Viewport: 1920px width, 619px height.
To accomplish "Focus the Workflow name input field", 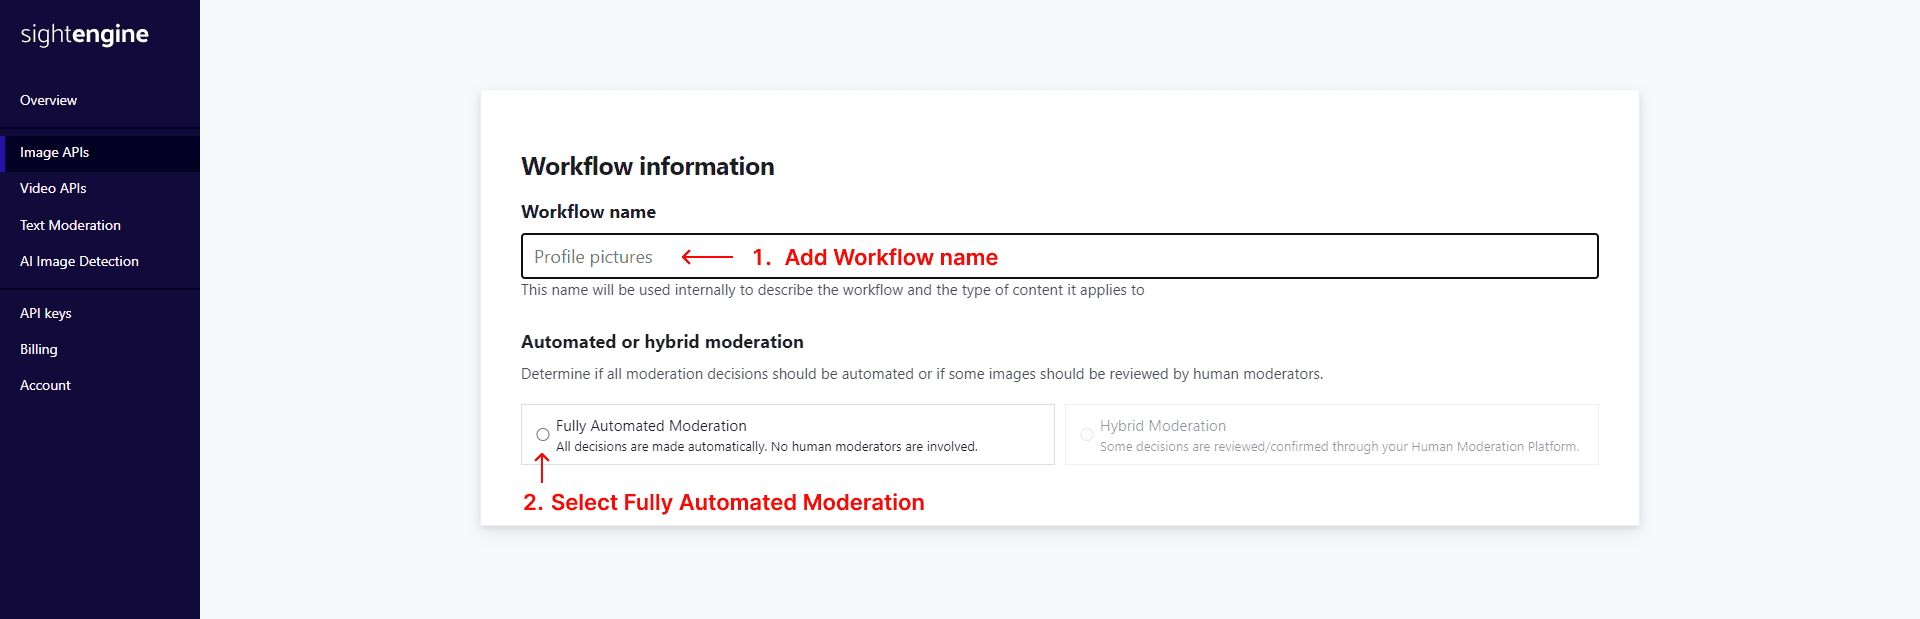I will [1059, 256].
